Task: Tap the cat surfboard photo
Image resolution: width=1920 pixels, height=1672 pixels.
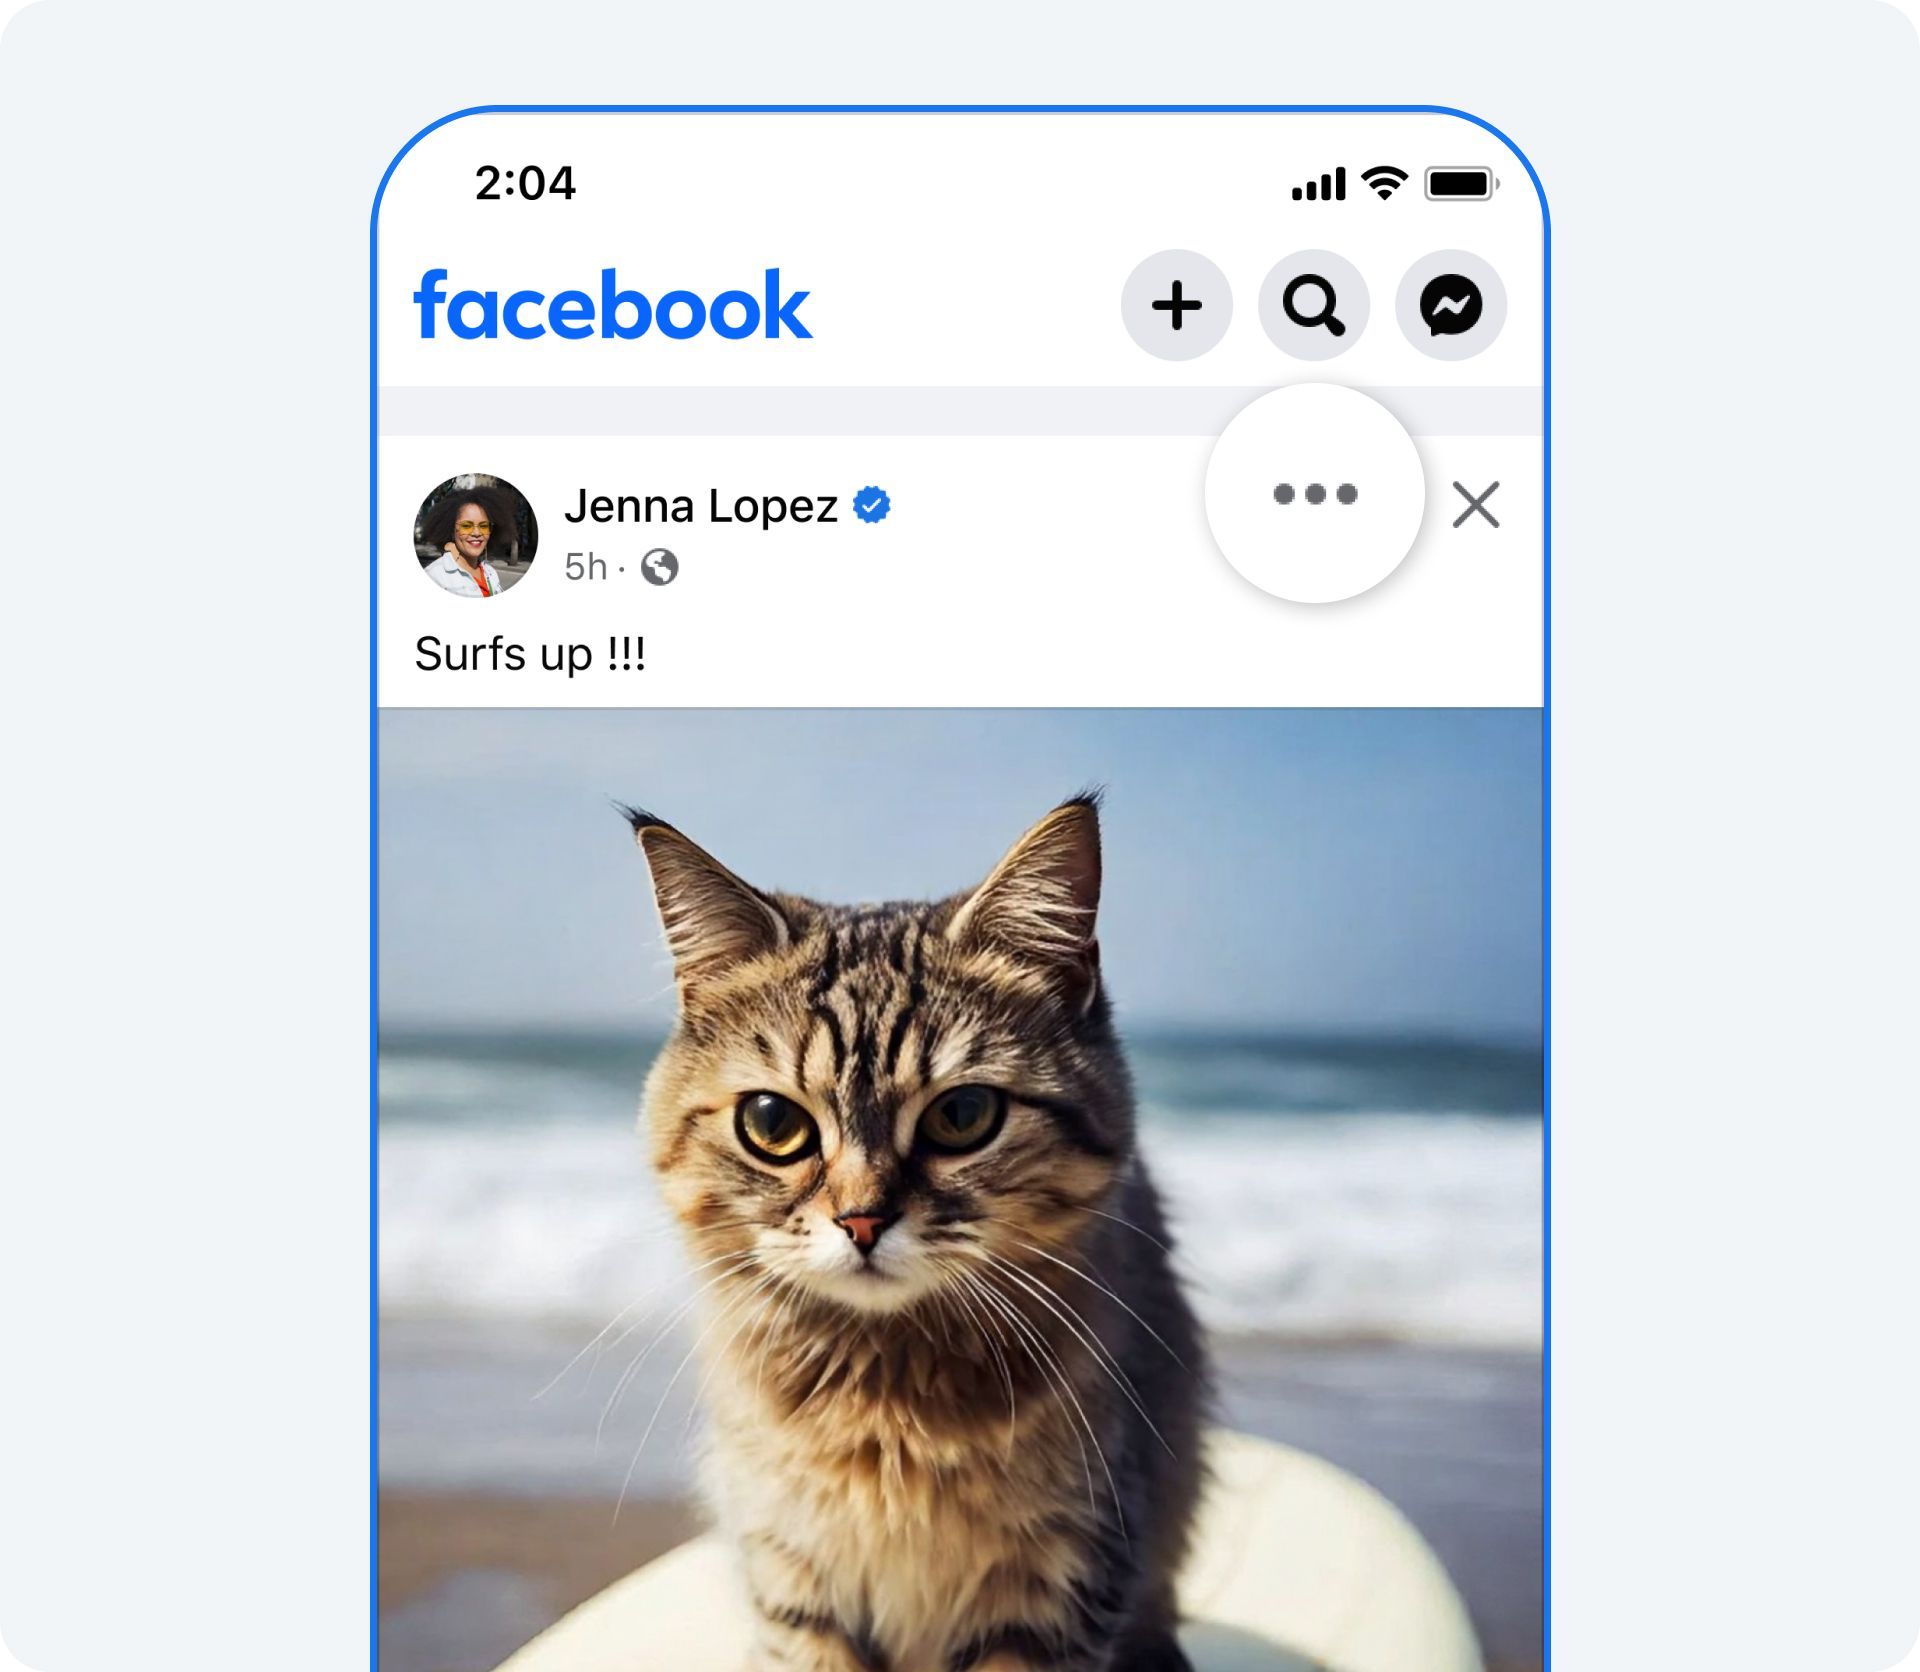Action: (960, 1190)
